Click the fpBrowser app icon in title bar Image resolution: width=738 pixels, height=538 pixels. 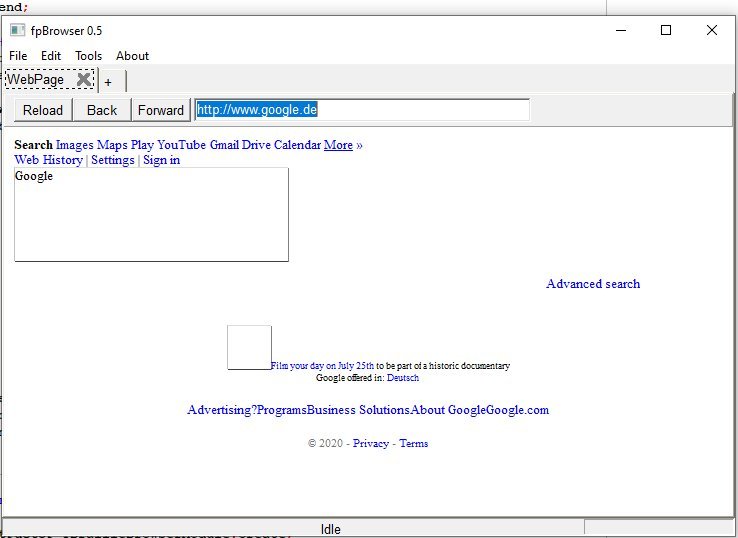[17, 30]
